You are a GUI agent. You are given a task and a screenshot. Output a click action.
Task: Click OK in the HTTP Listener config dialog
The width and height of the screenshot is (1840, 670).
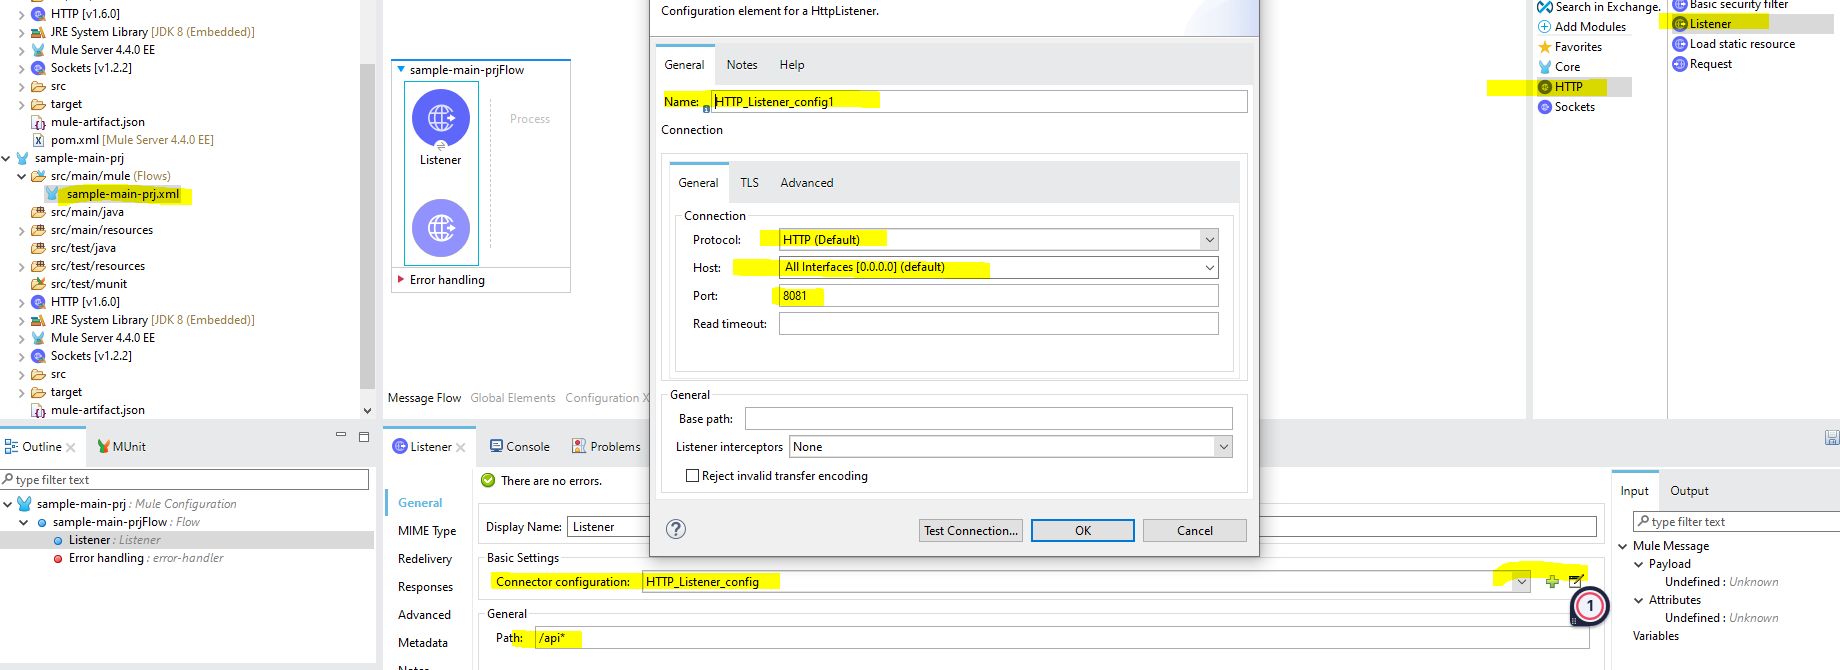coord(1083,531)
